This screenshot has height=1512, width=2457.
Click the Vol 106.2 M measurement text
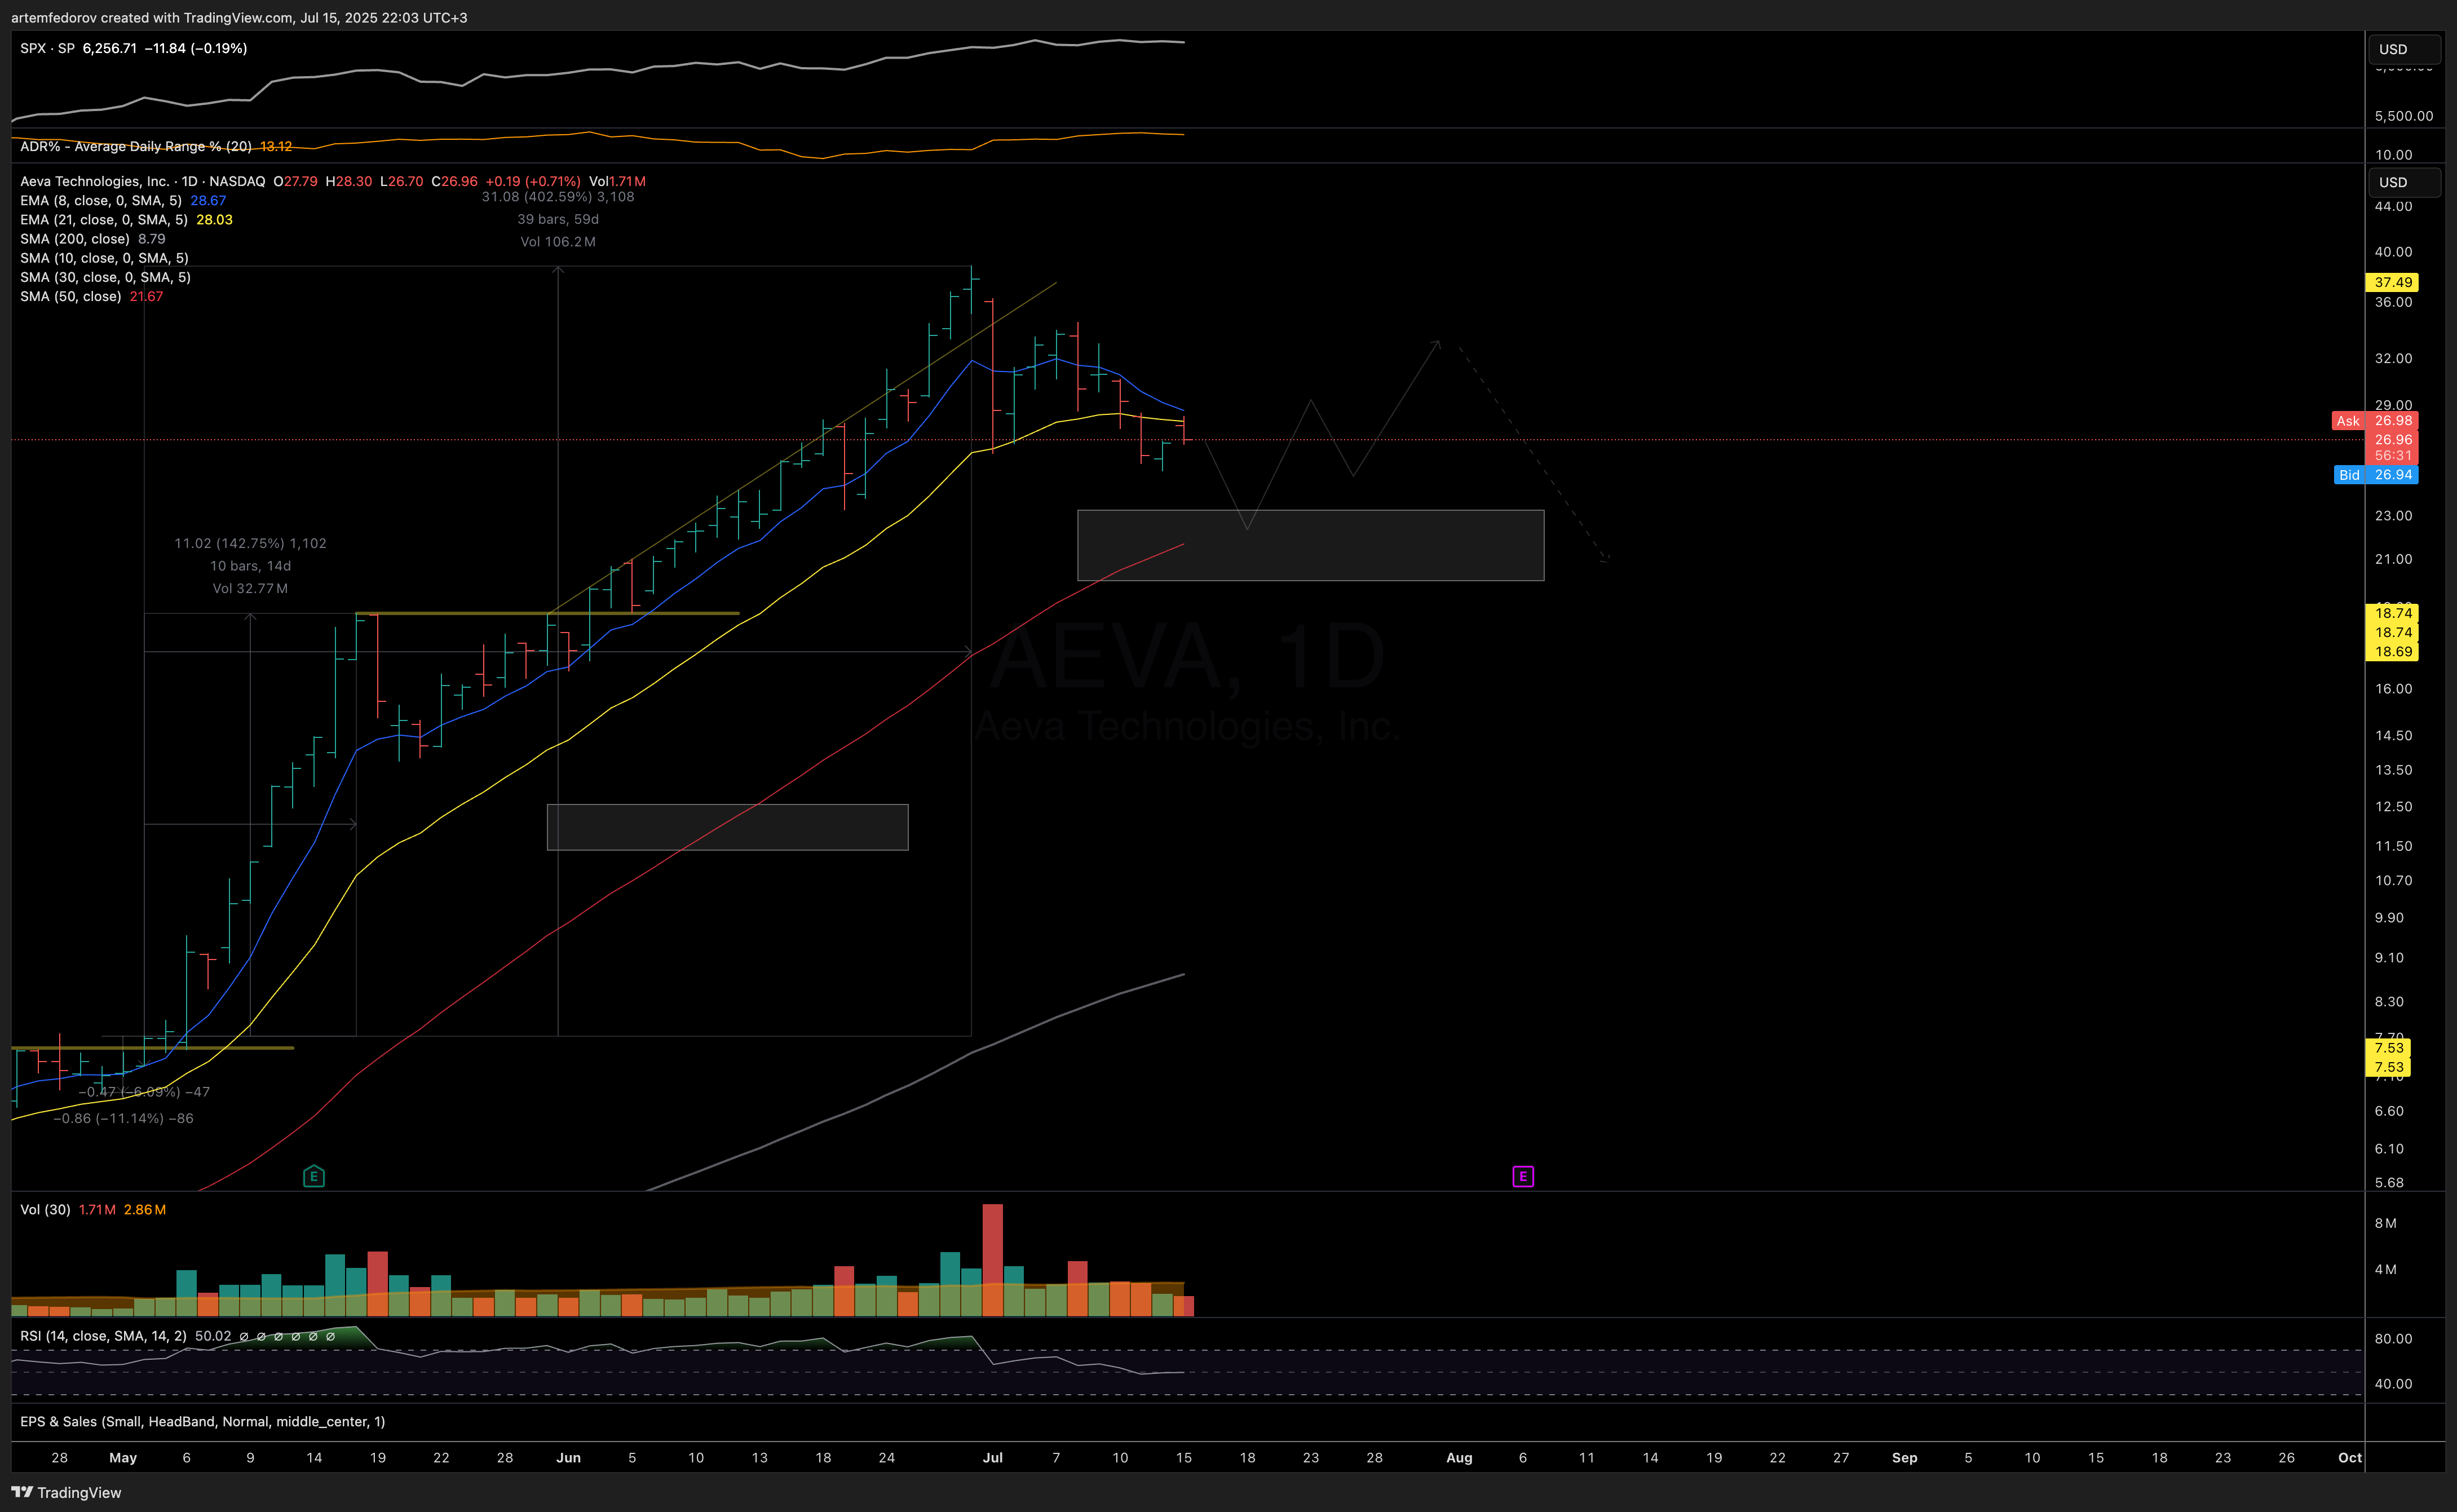pyautogui.click(x=558, y=241)
